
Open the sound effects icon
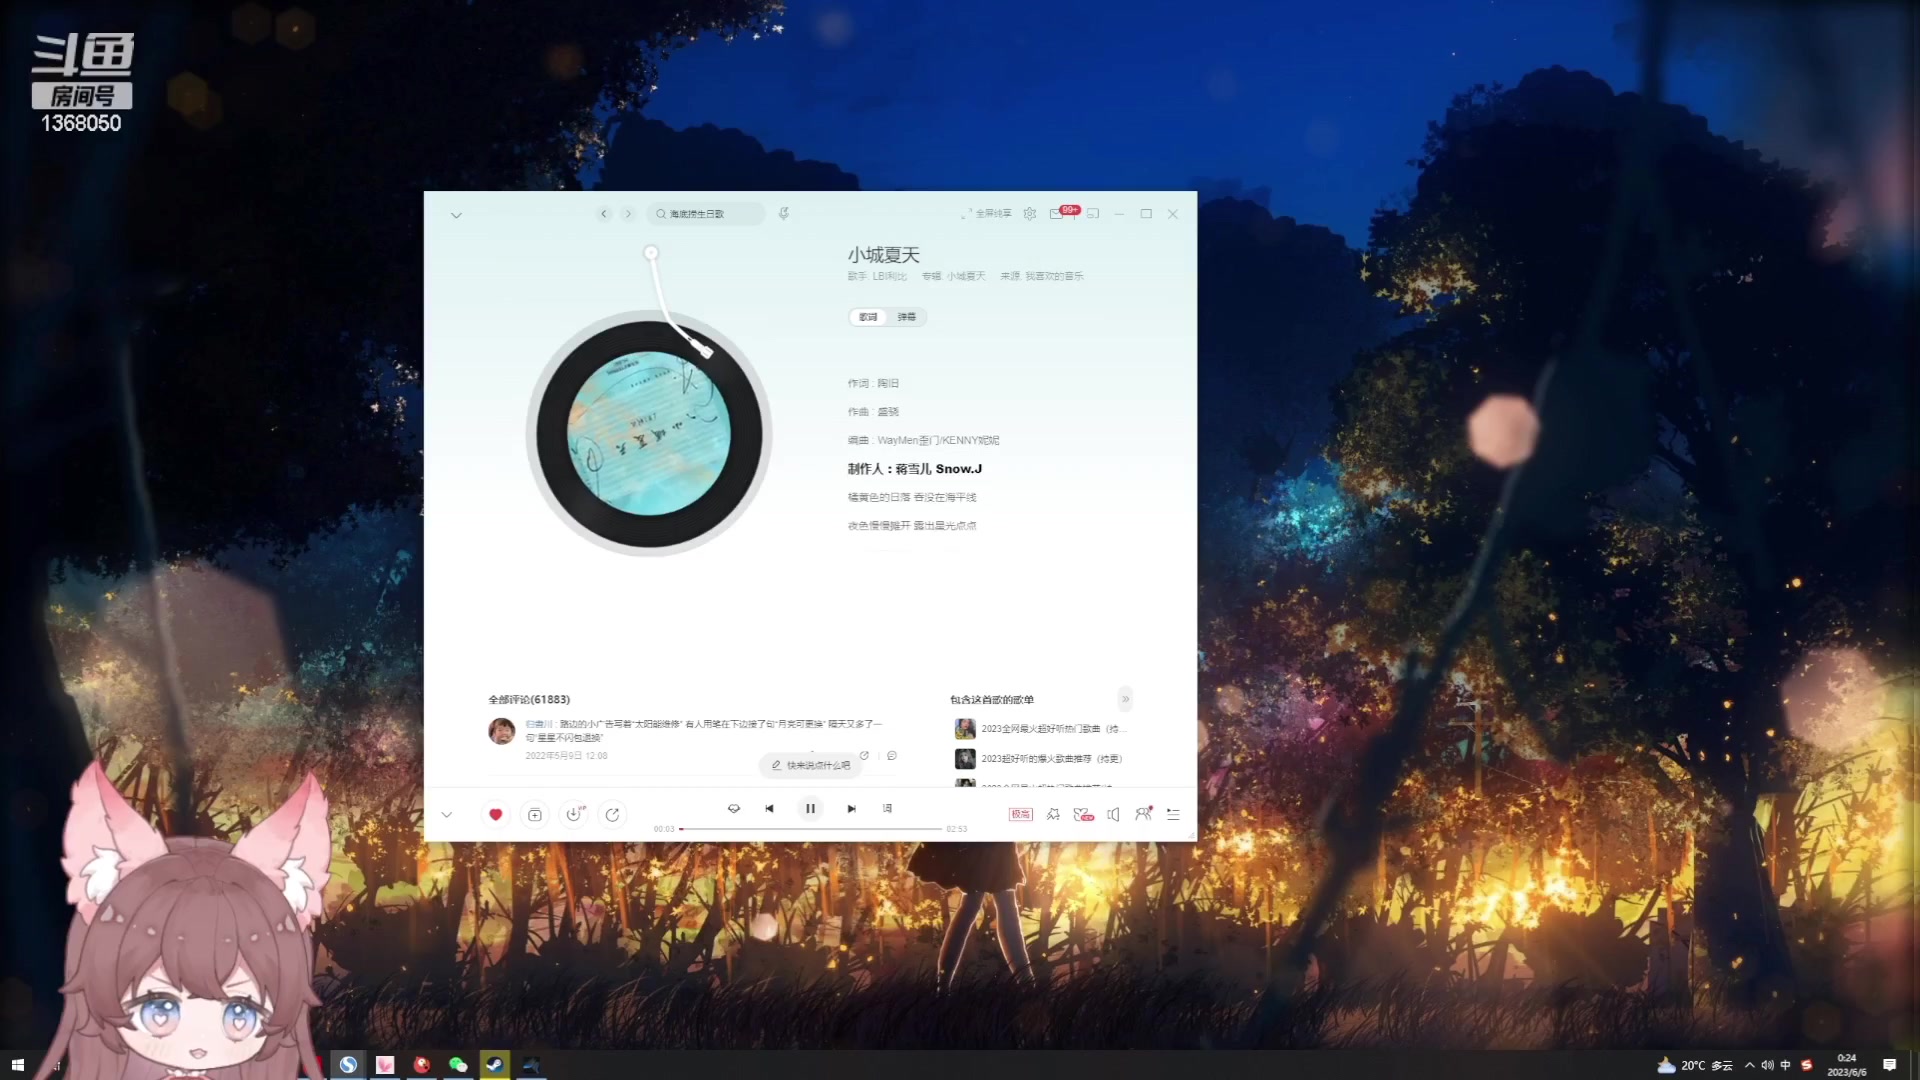[x=1053, y=815]
